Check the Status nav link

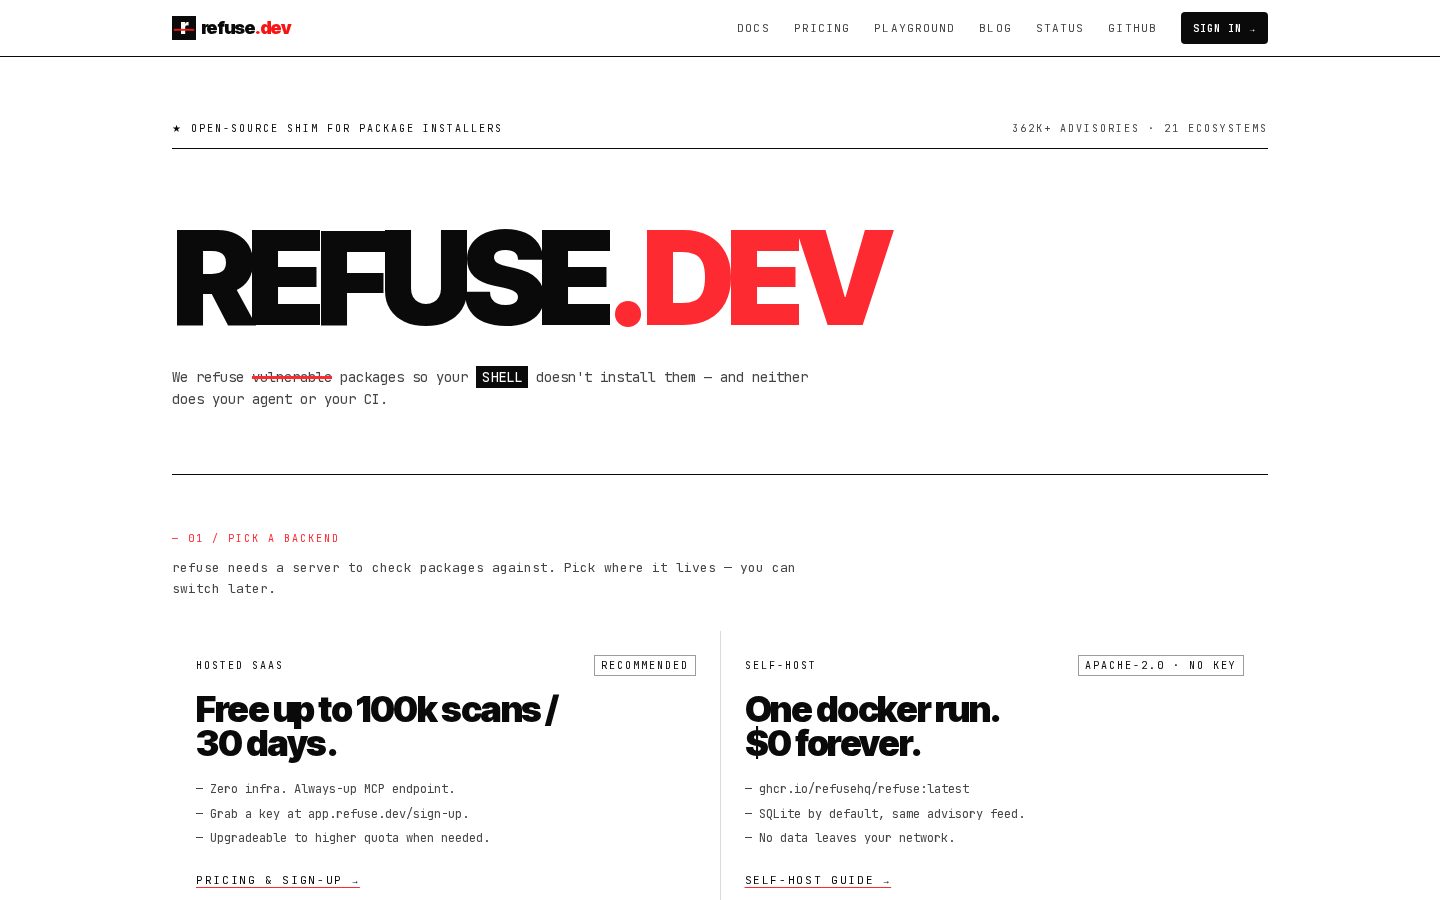pyautogui.click(x=1060, y=28)
